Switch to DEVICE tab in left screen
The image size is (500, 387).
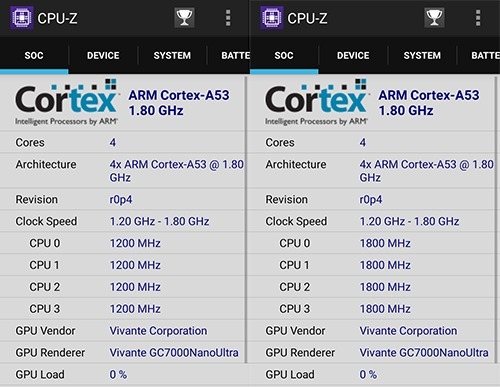pos(103,55)
